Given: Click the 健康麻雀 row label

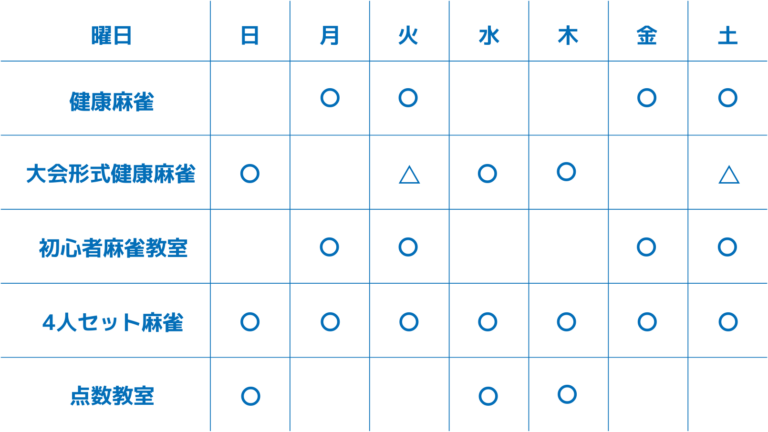Looking at the screenshot, I should pyautogui.click(x=111, y=100).
